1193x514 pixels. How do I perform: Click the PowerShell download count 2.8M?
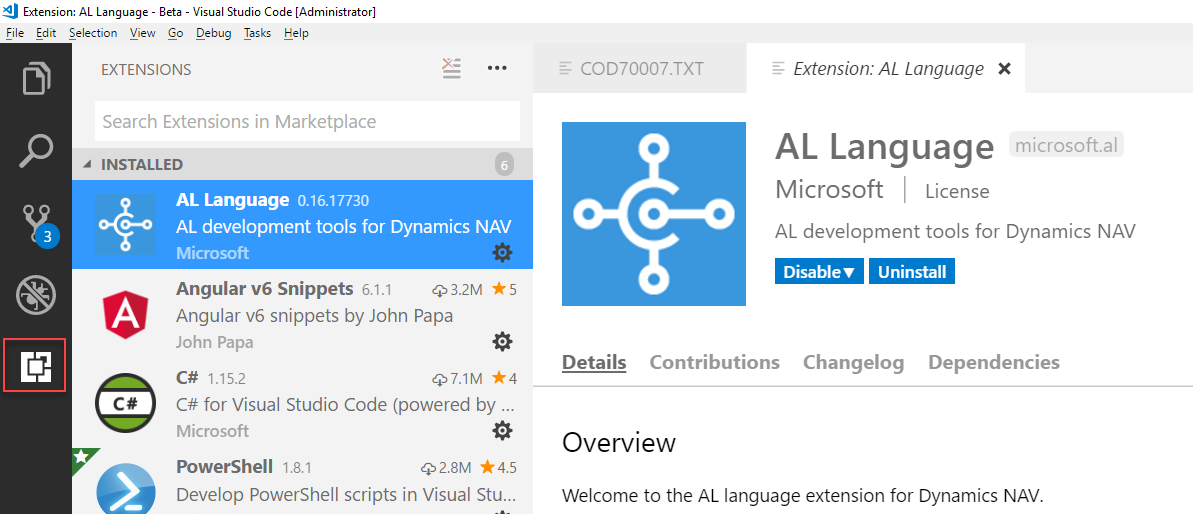click(446, 467)
